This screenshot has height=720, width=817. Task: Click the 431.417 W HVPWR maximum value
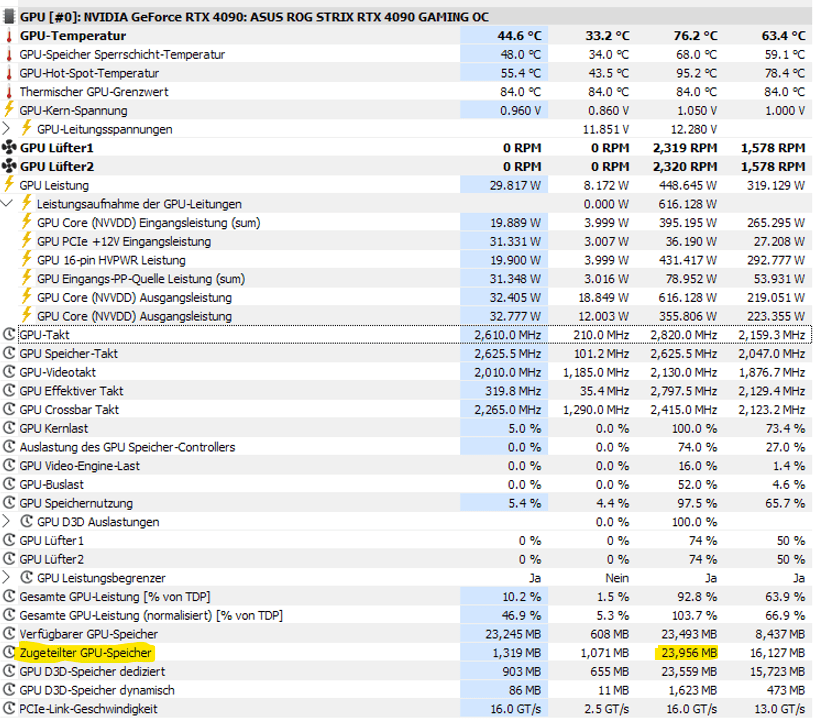click(688, 260)
